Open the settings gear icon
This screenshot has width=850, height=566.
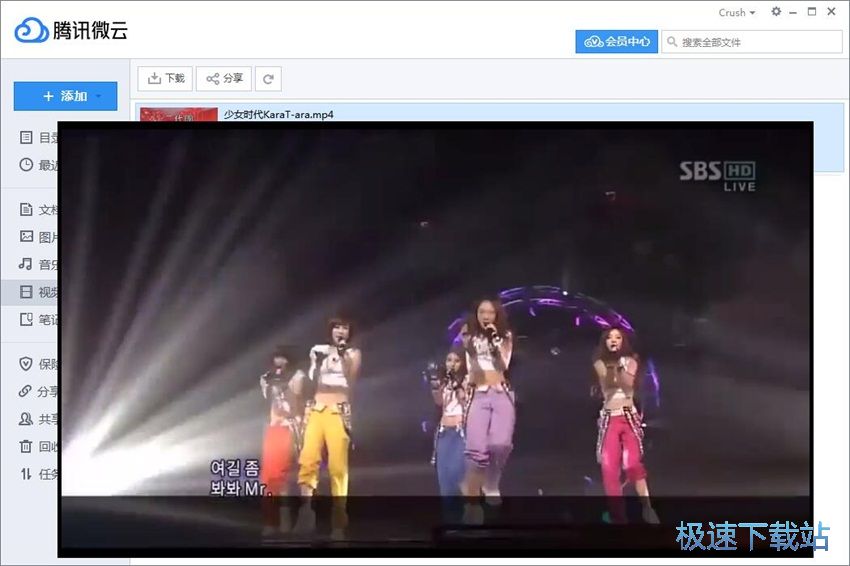(x=776, y=11)
